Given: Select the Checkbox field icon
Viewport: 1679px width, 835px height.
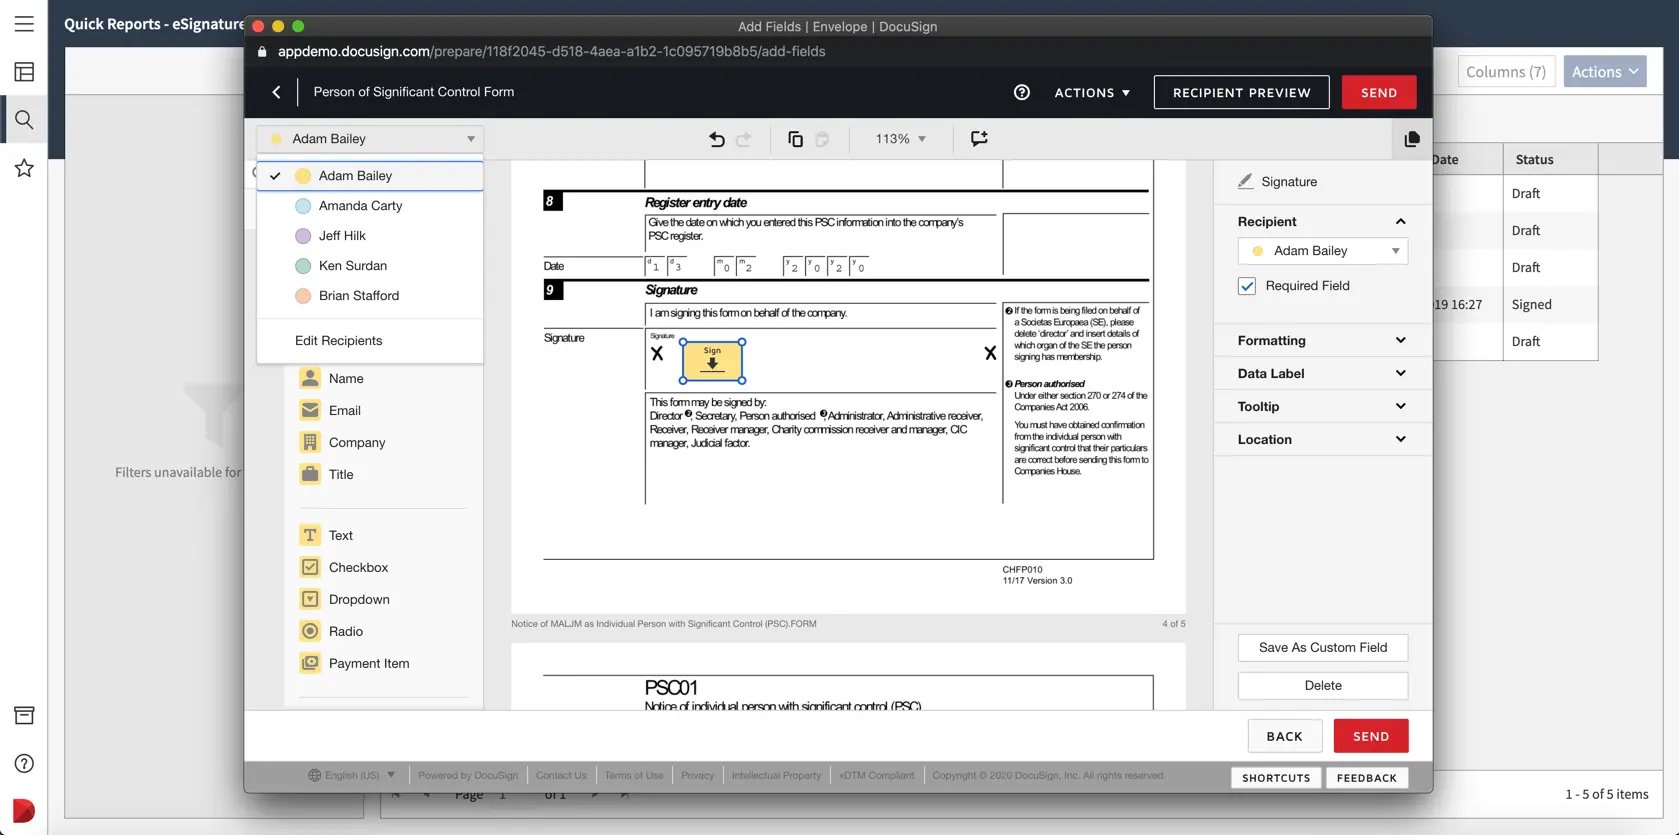Looking at the screenshot, I should tap(310, 567).
